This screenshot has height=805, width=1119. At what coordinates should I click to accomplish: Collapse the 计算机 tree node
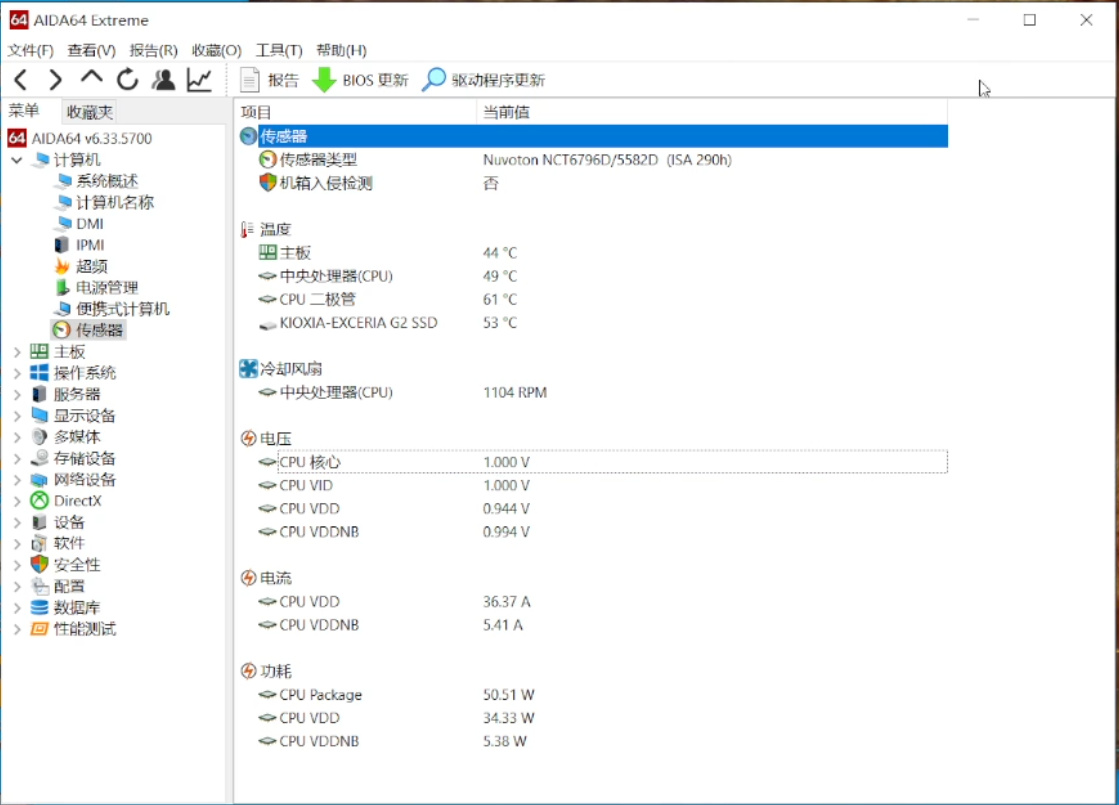click(17, 160)
